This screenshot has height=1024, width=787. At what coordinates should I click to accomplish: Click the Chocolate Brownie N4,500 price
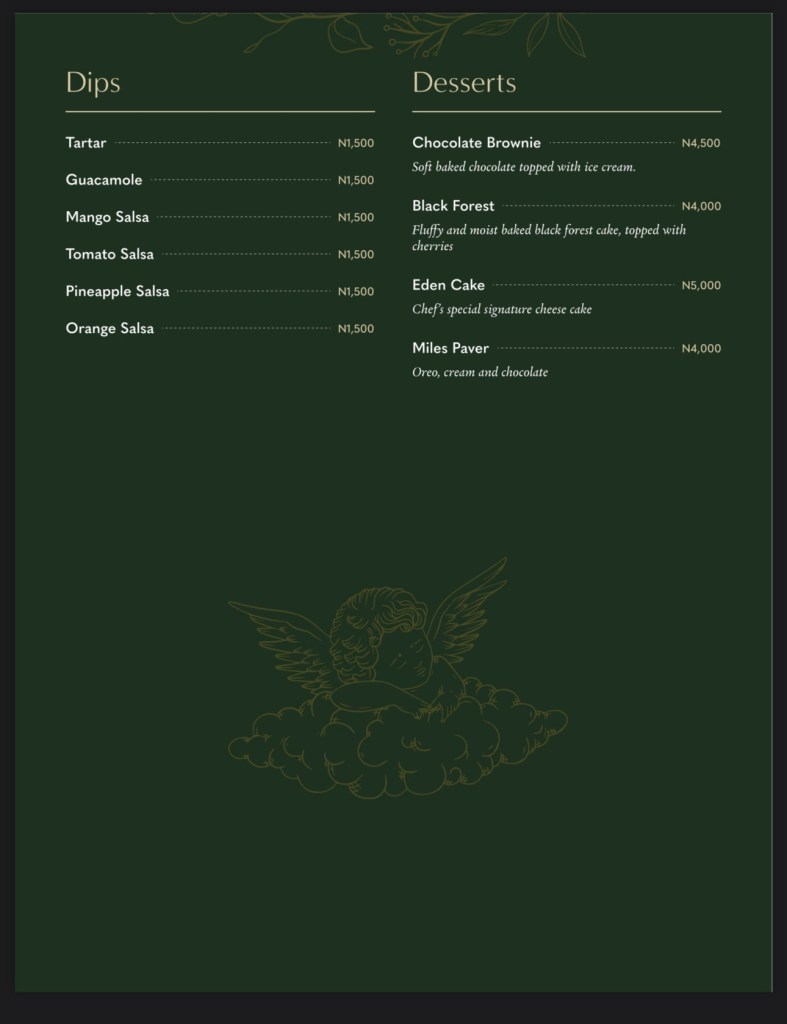click(700, 143)
